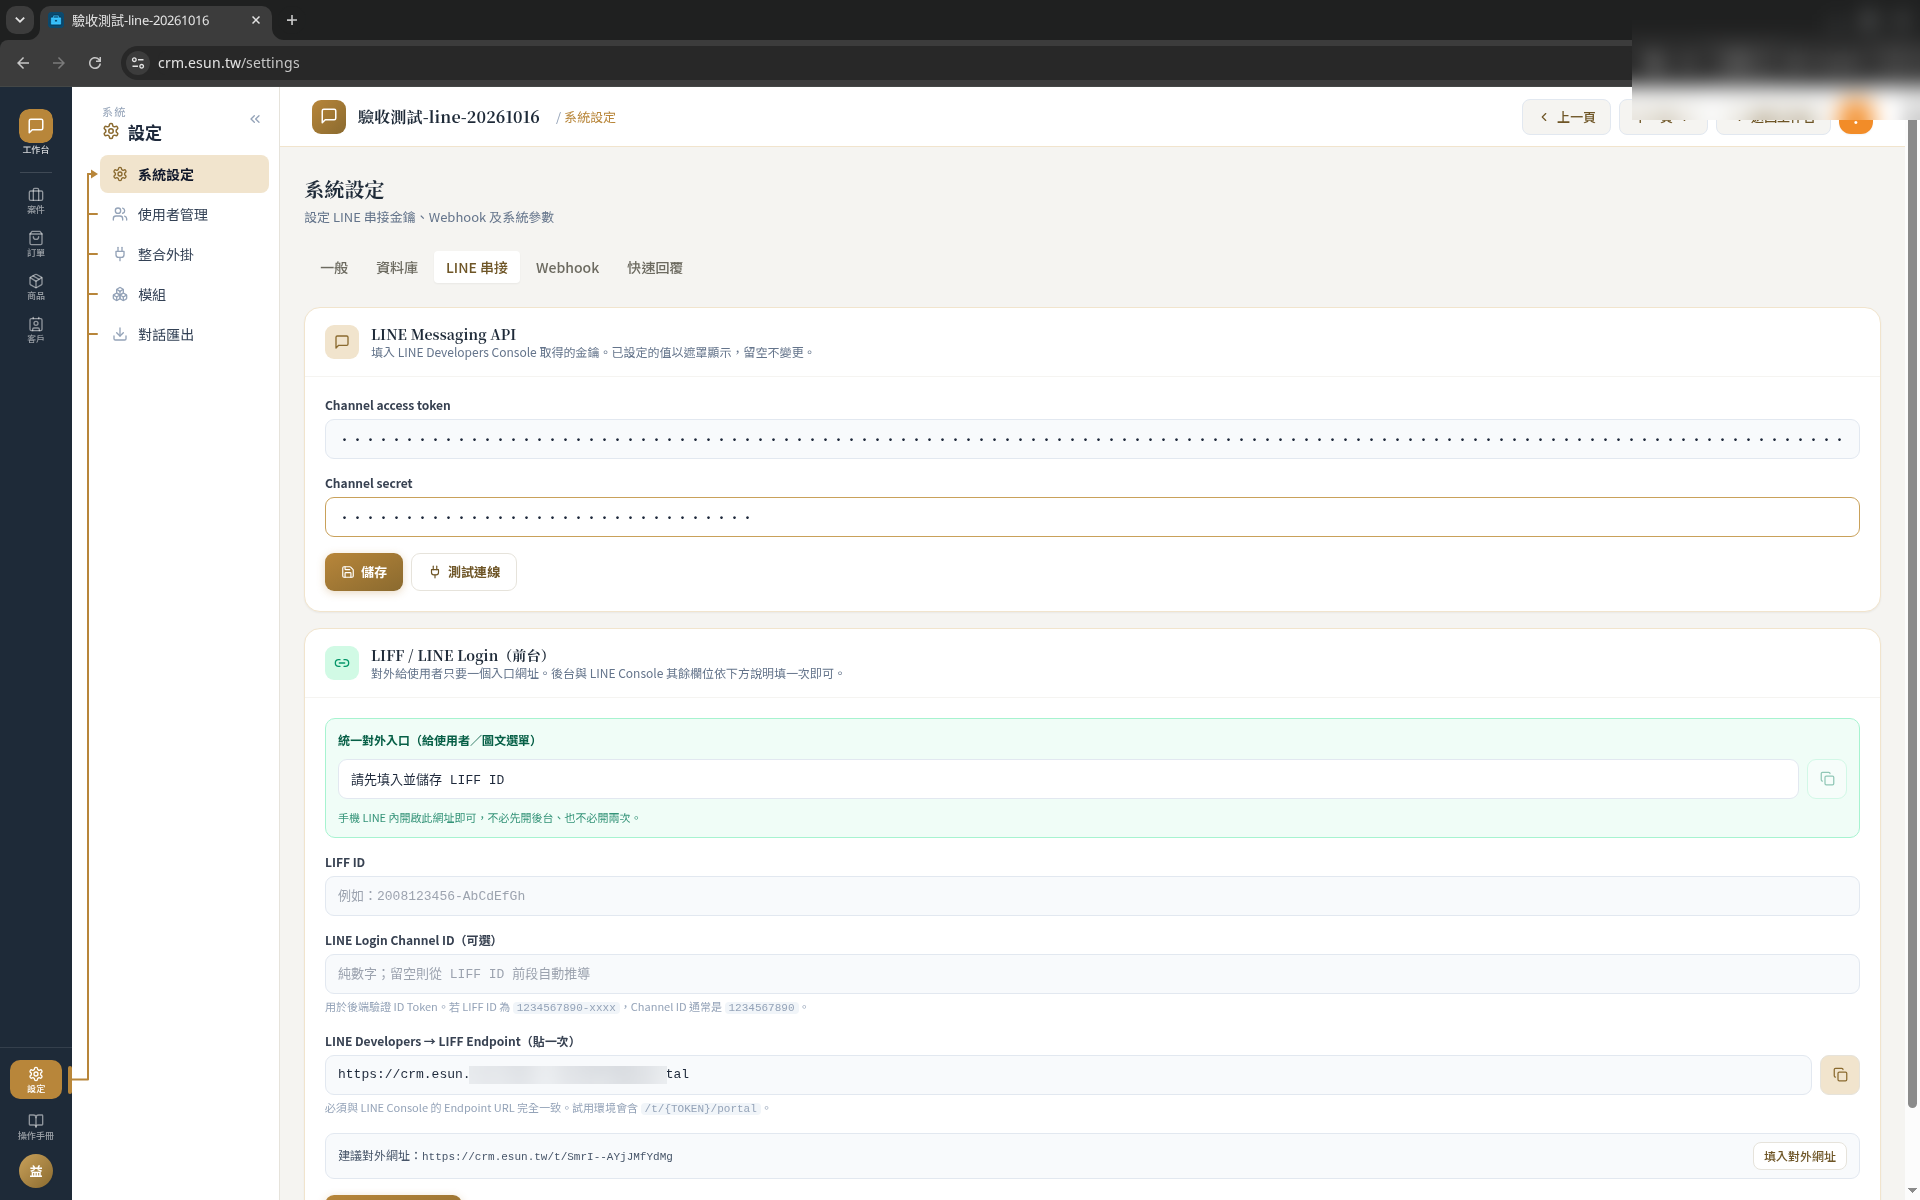Click the Channel secret field
1920x1200 pixels.
(x=1092, y=517)
